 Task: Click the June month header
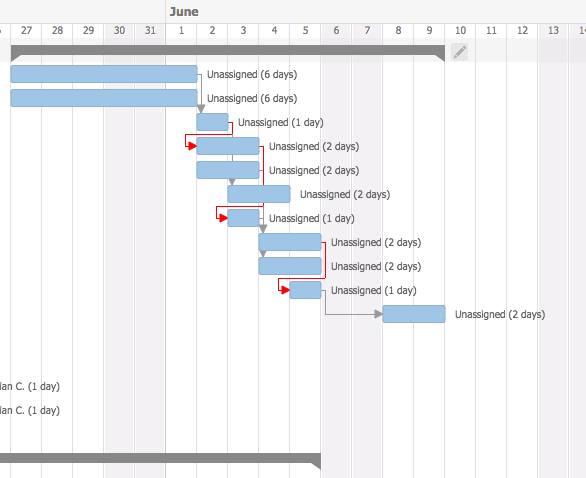click(184, 12)
